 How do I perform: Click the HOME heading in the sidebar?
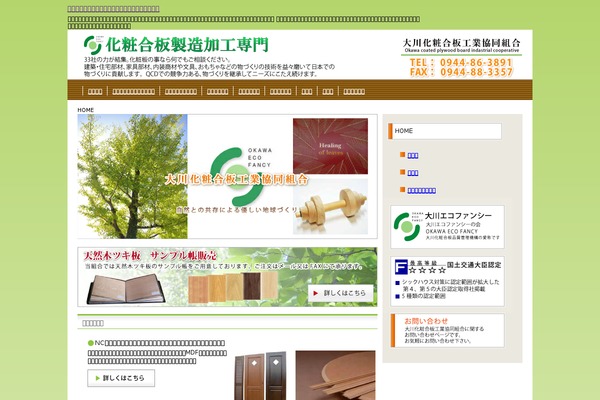click(x=445, y=131)
